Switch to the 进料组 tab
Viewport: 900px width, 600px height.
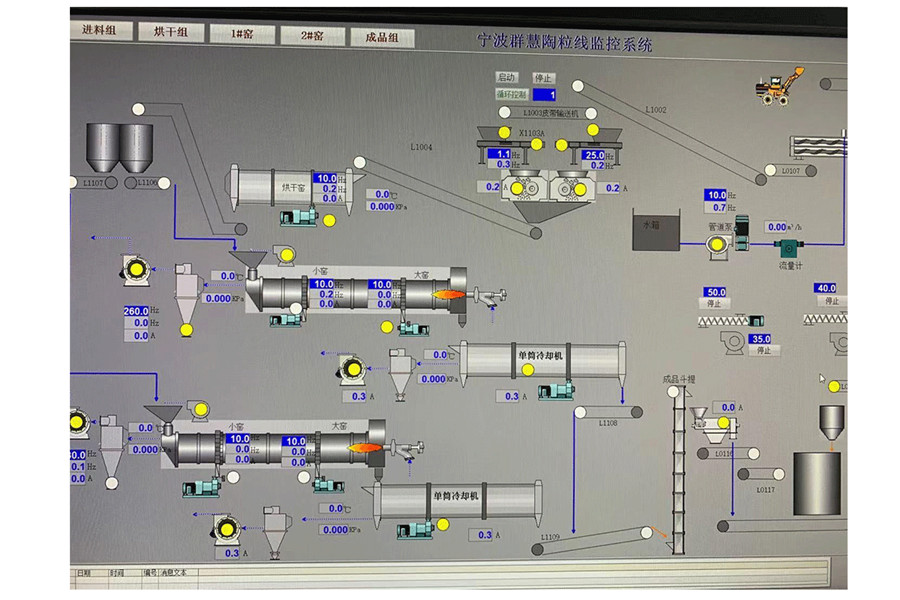[100, 30]
